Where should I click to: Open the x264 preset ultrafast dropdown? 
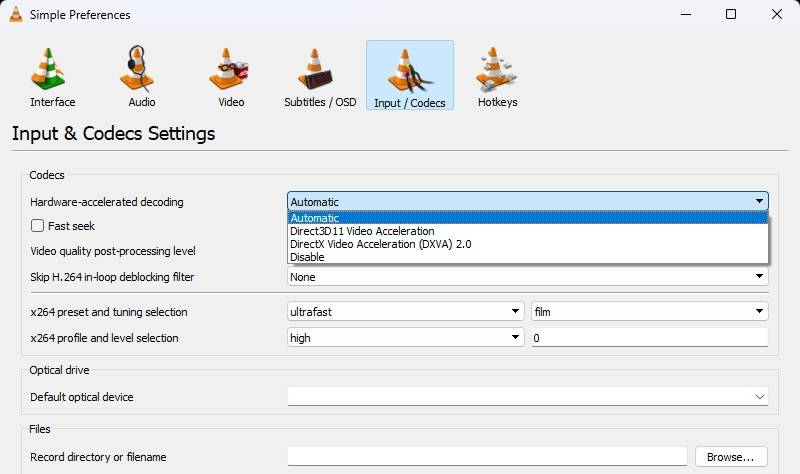[406, 311]
